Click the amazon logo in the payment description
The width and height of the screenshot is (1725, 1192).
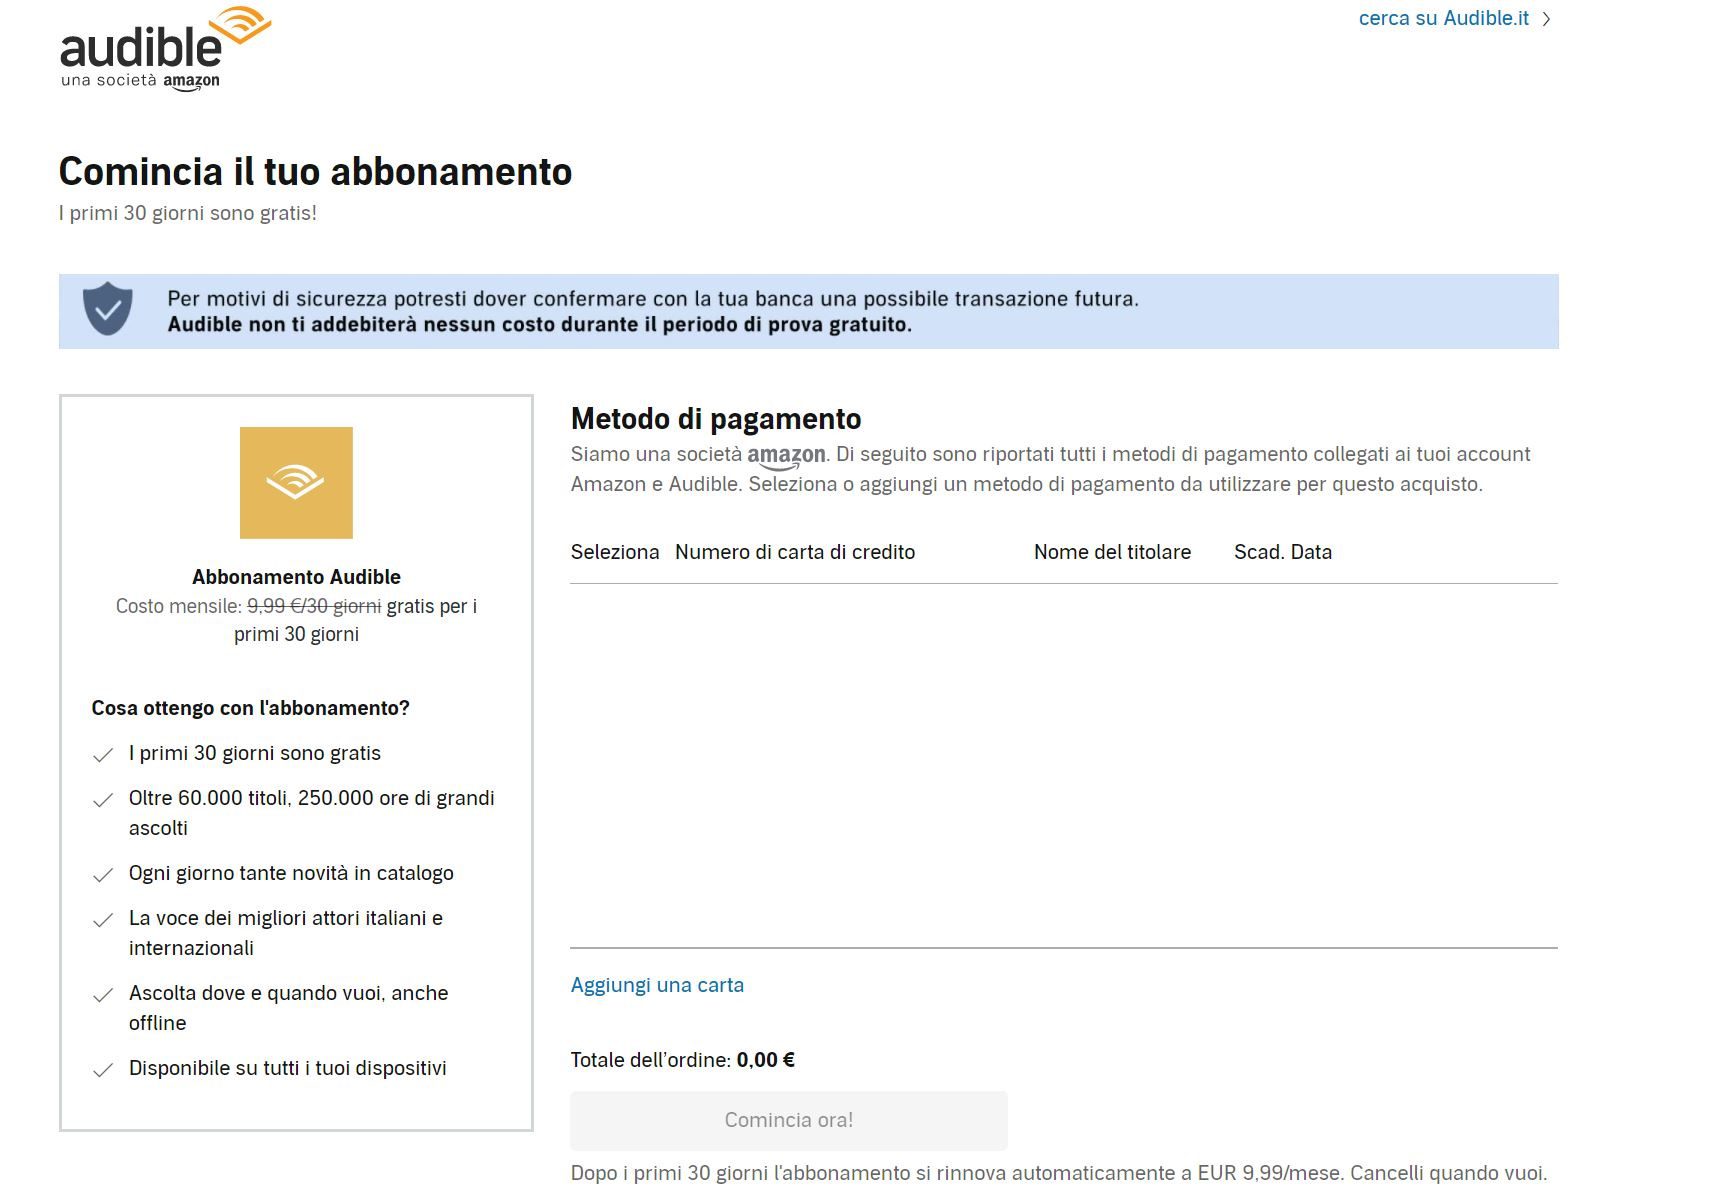pos(786,457)
